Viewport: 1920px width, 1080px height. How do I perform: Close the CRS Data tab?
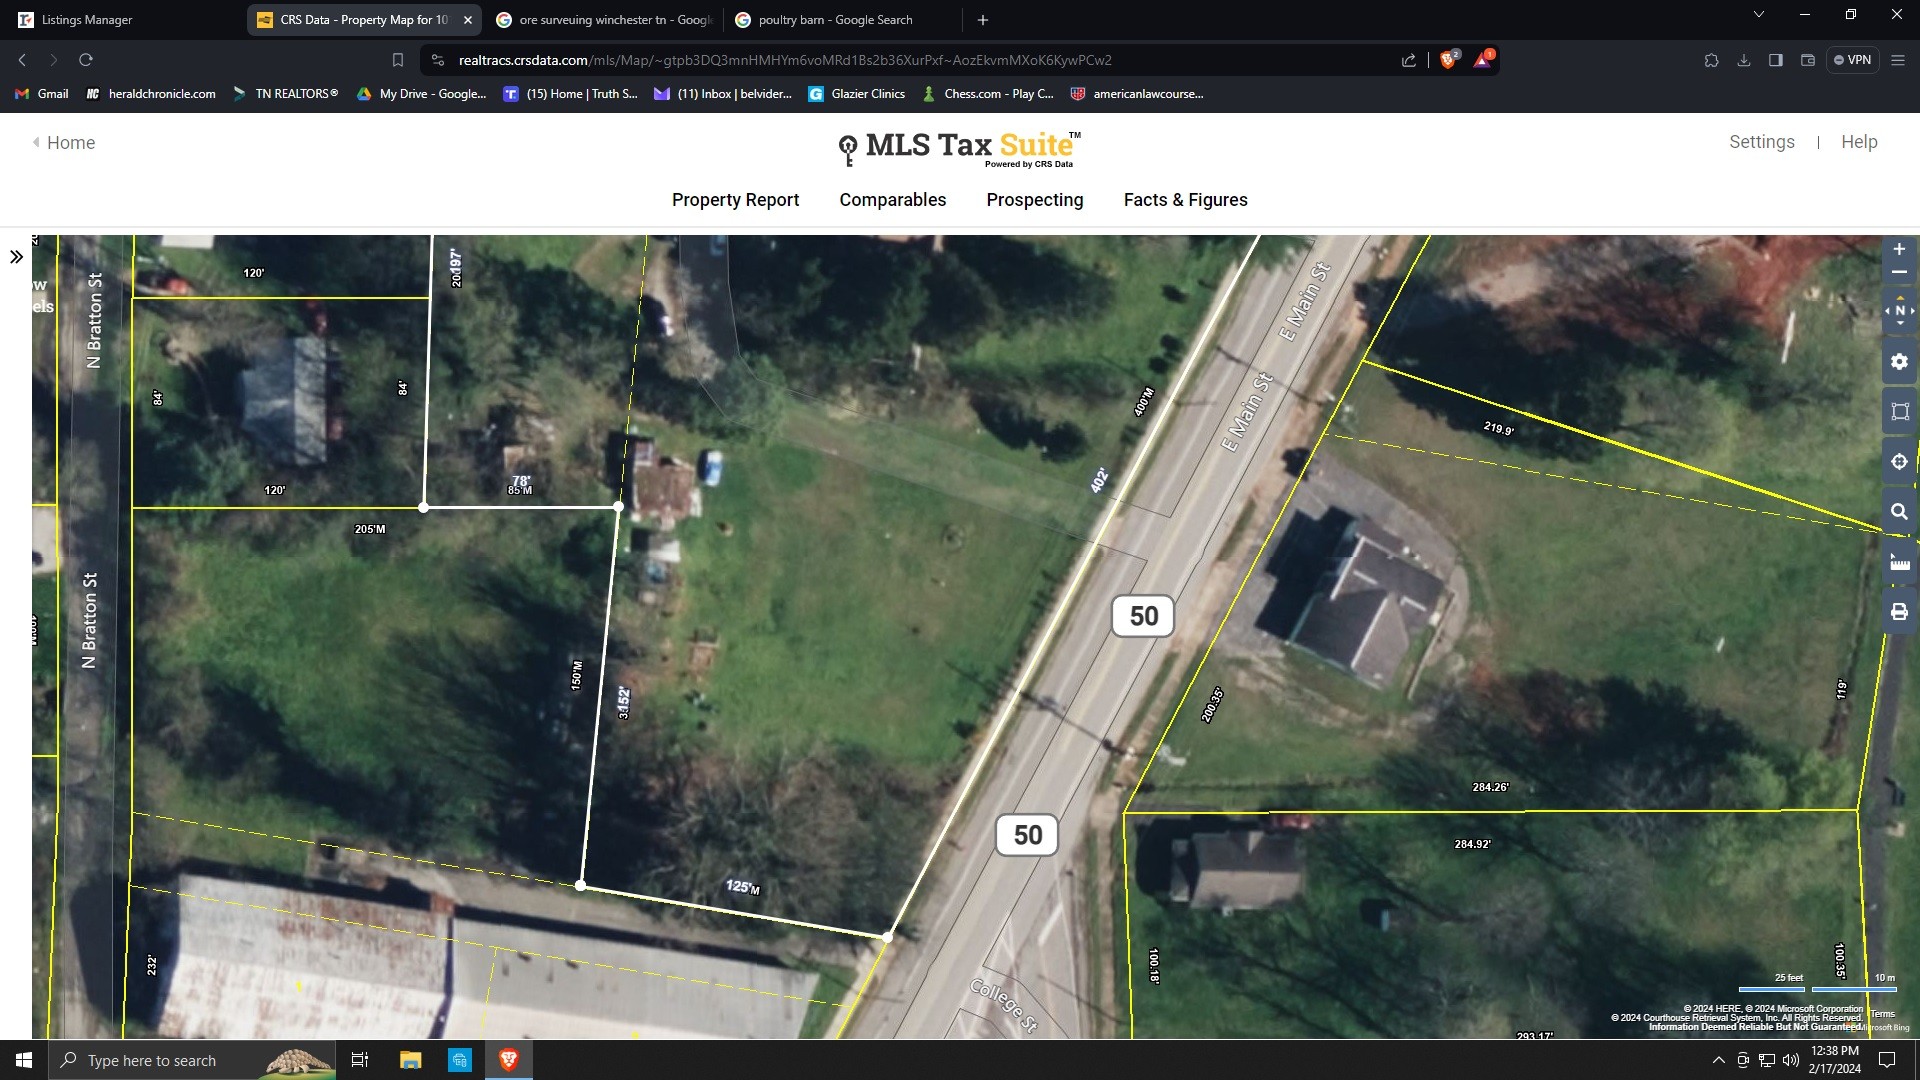click(467, 20)
